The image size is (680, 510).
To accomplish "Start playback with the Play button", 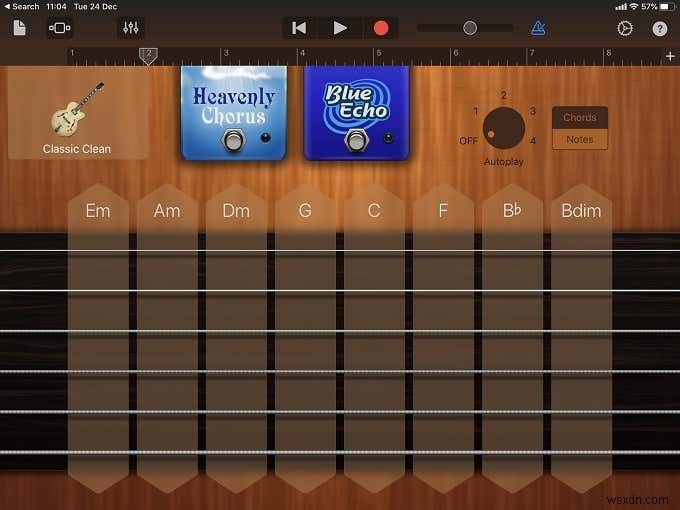I will click(x=340, y=28).
